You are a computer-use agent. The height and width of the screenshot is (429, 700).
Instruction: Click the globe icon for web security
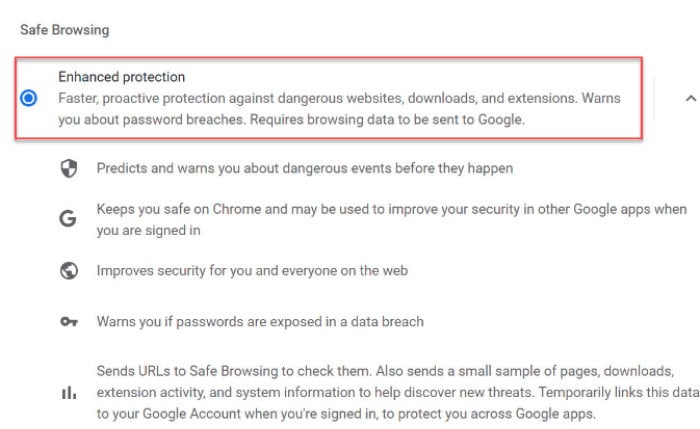pyautogui.click(x=69, y=271)
